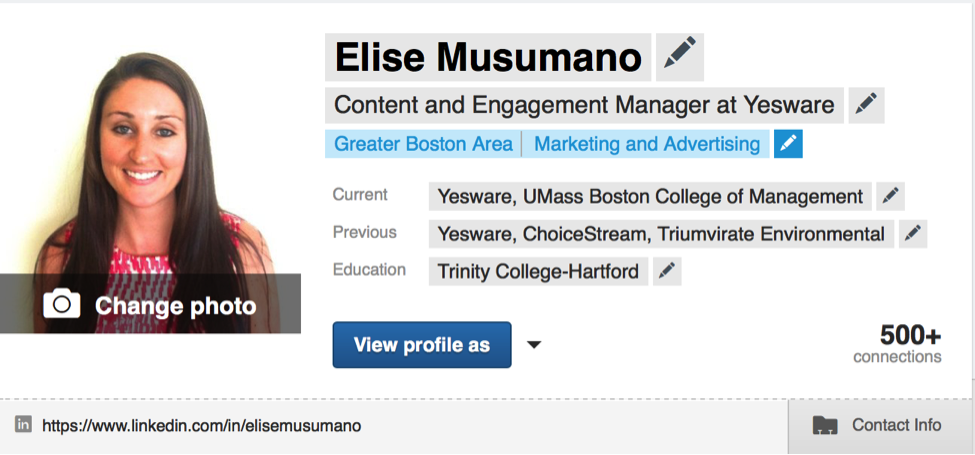Edit headline using pencil next to Yesware title
This screenshot has width=975, height=455.
point(866,105)
